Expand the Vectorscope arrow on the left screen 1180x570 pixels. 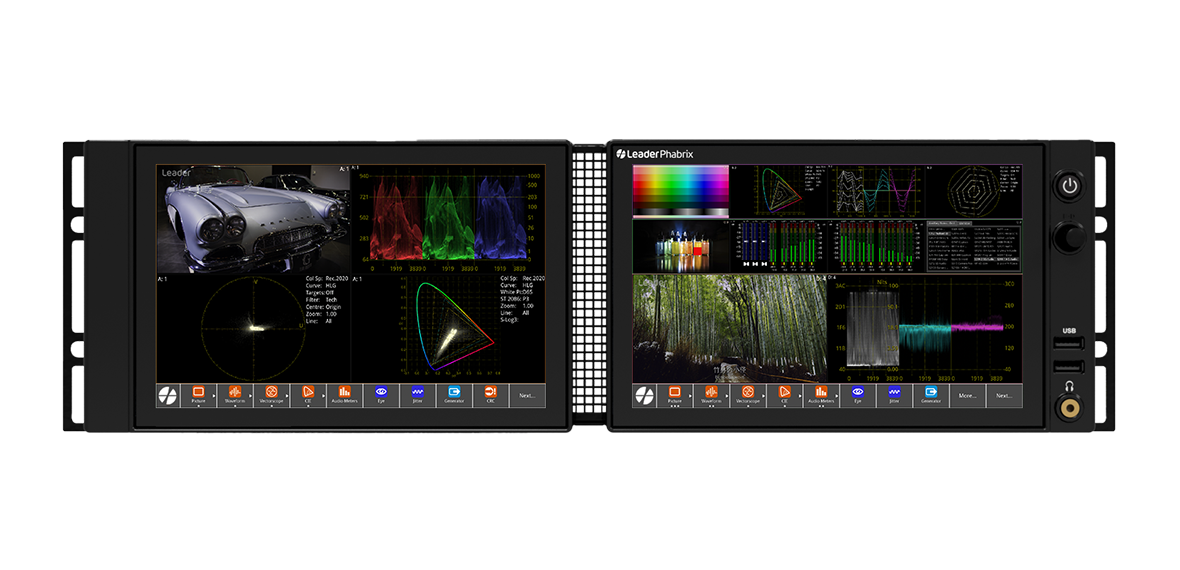coord(287,395)
